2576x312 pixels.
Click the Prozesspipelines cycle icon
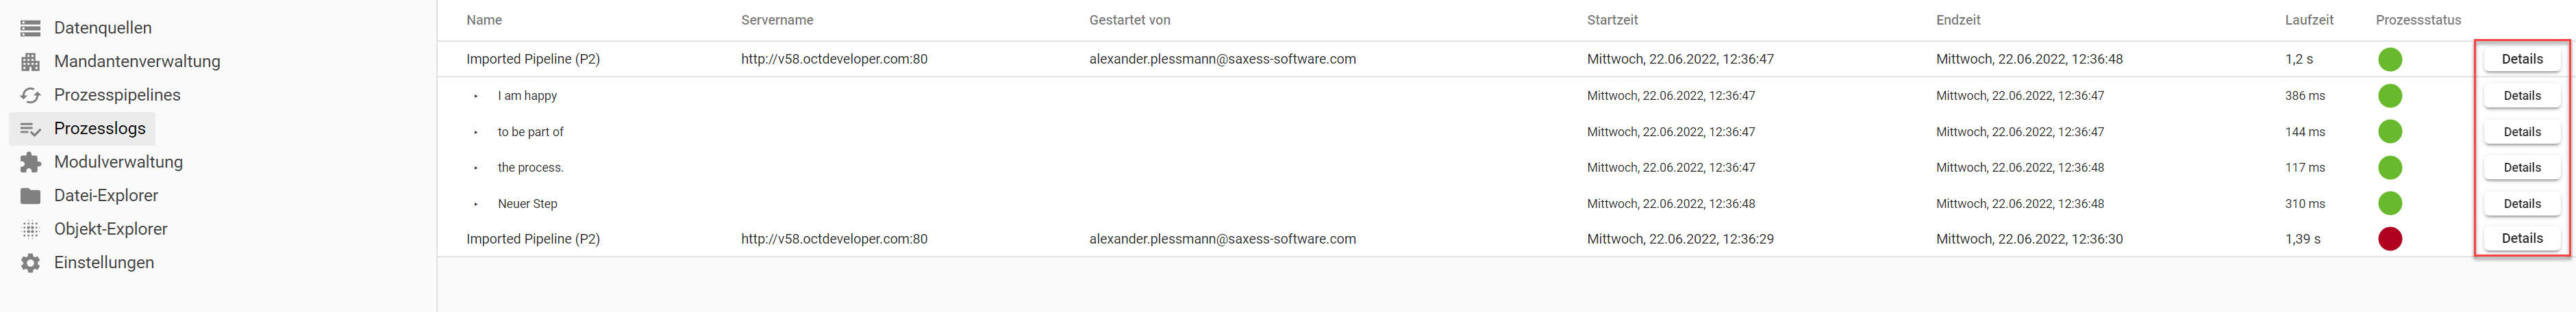point(31,95)
